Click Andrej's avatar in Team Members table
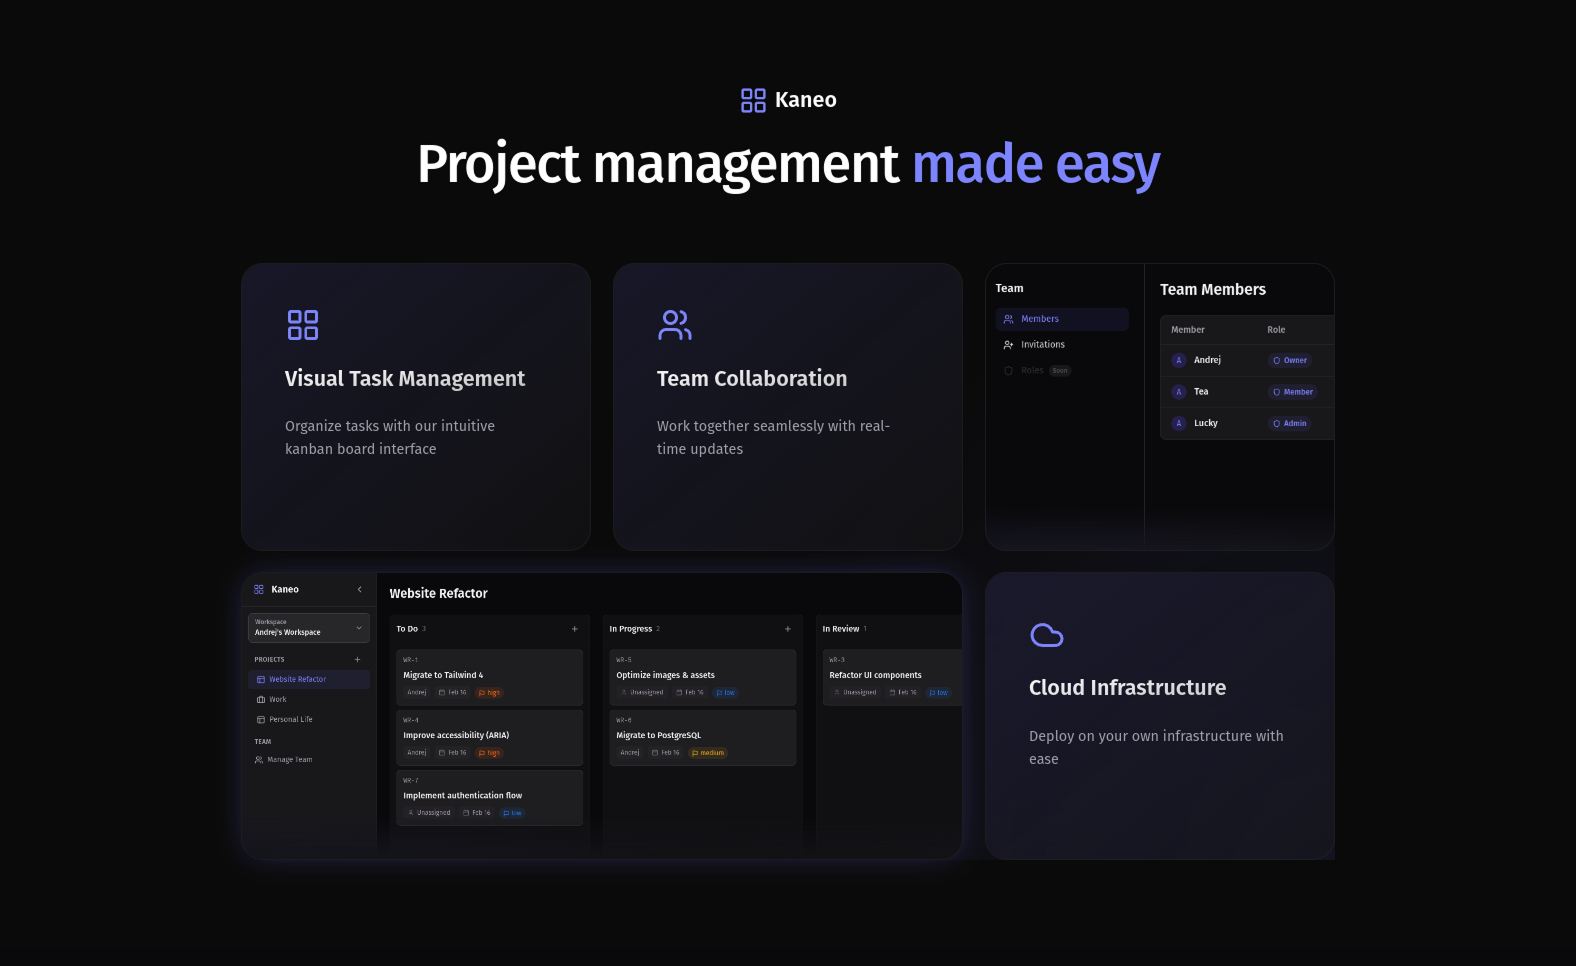This screenshot has height=966, width=1576. click(1179, 360)
